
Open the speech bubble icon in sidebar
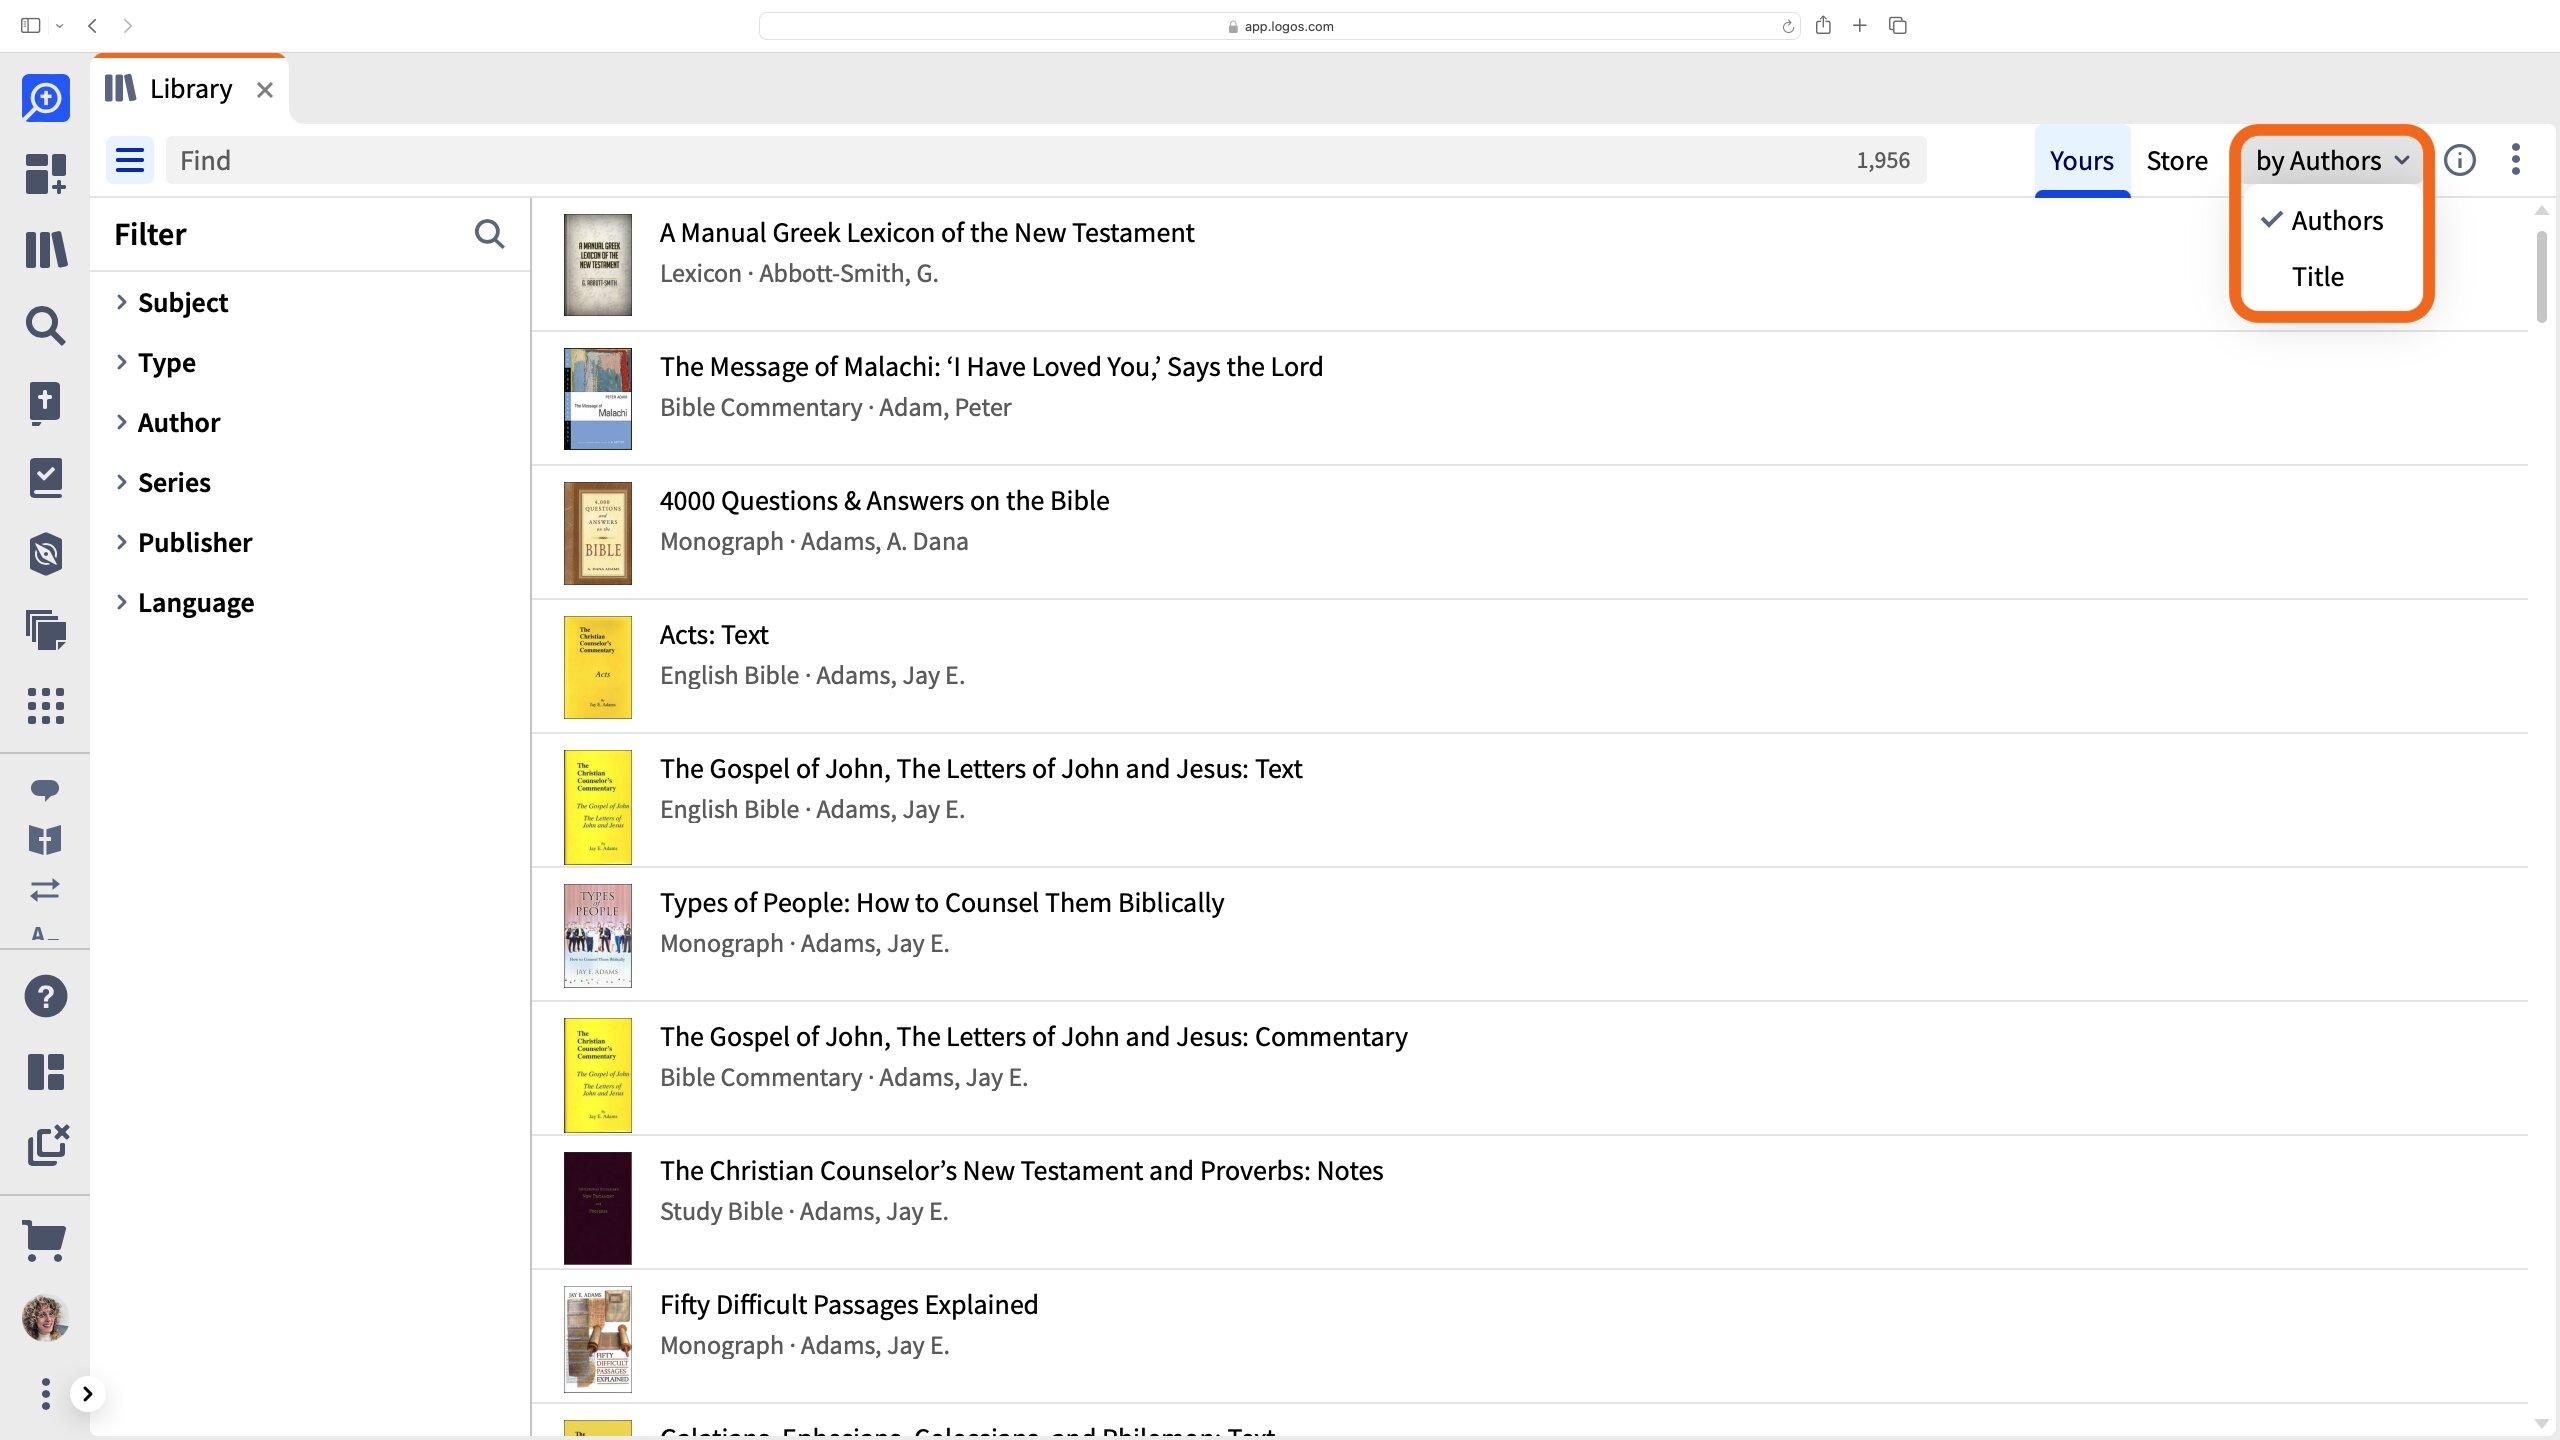[45, 790]
